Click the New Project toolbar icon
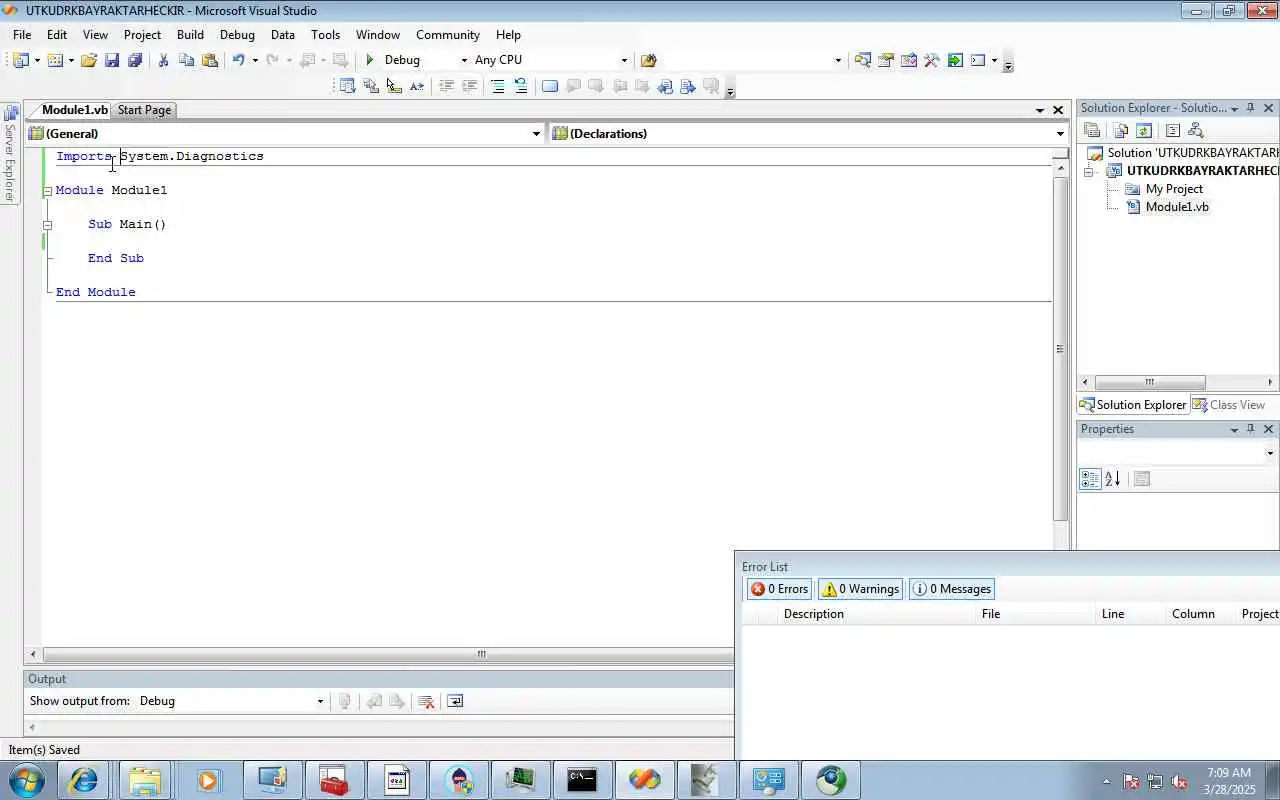 [20, 60]
